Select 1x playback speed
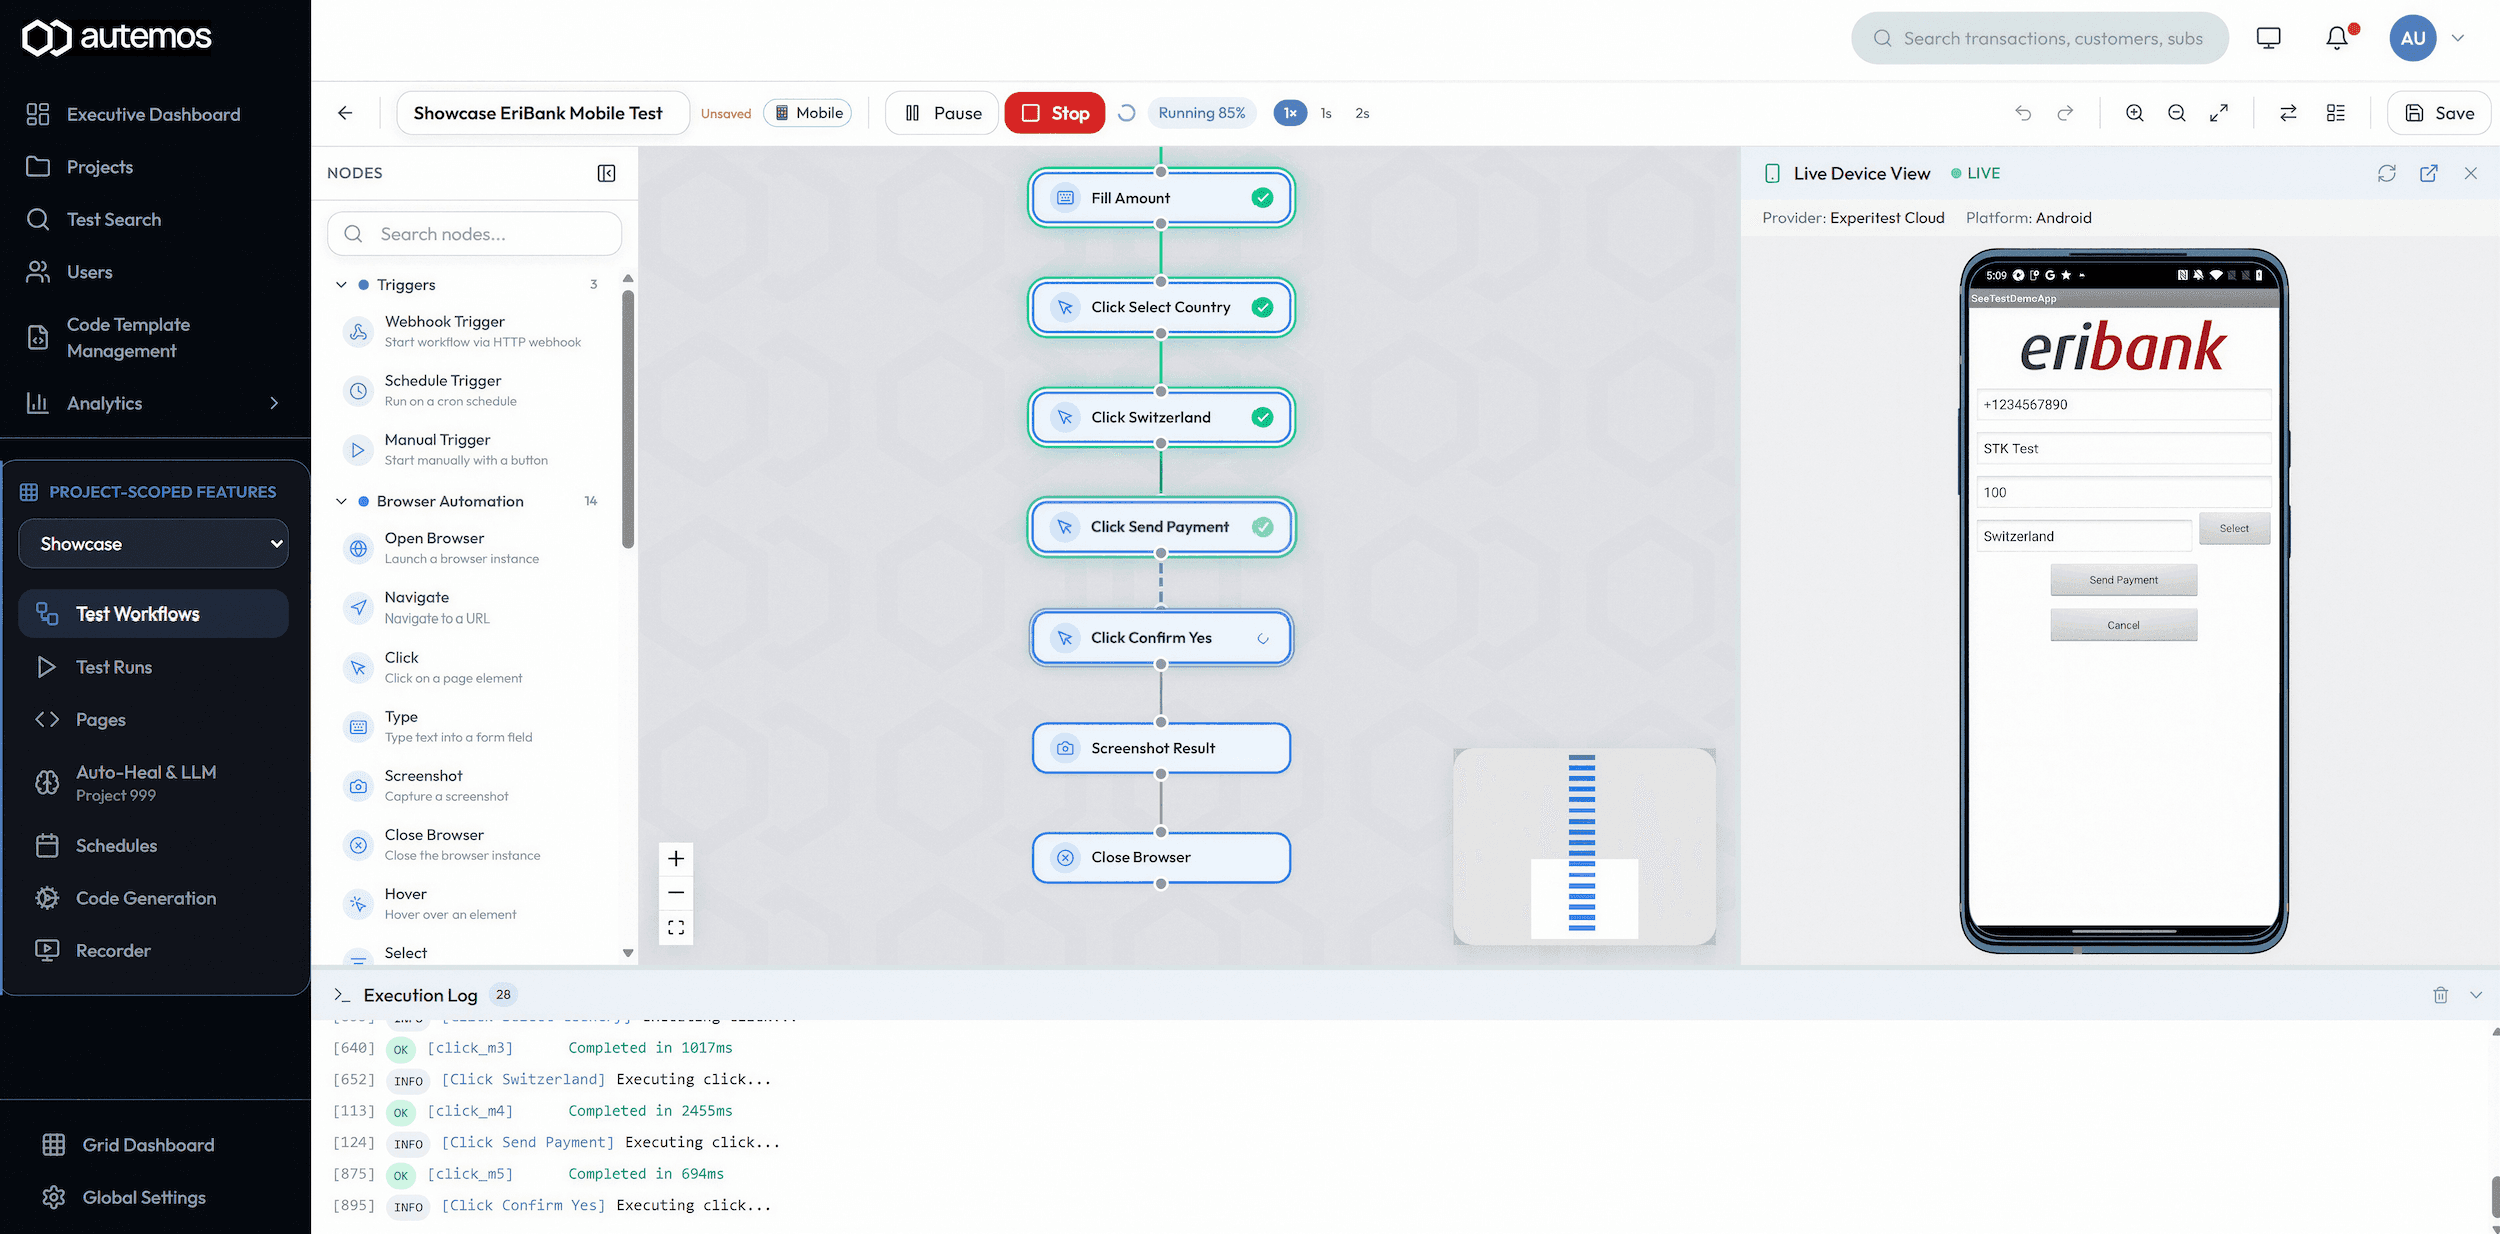Viewport: 2500px width, 1234px height. tap(1290, 113)
